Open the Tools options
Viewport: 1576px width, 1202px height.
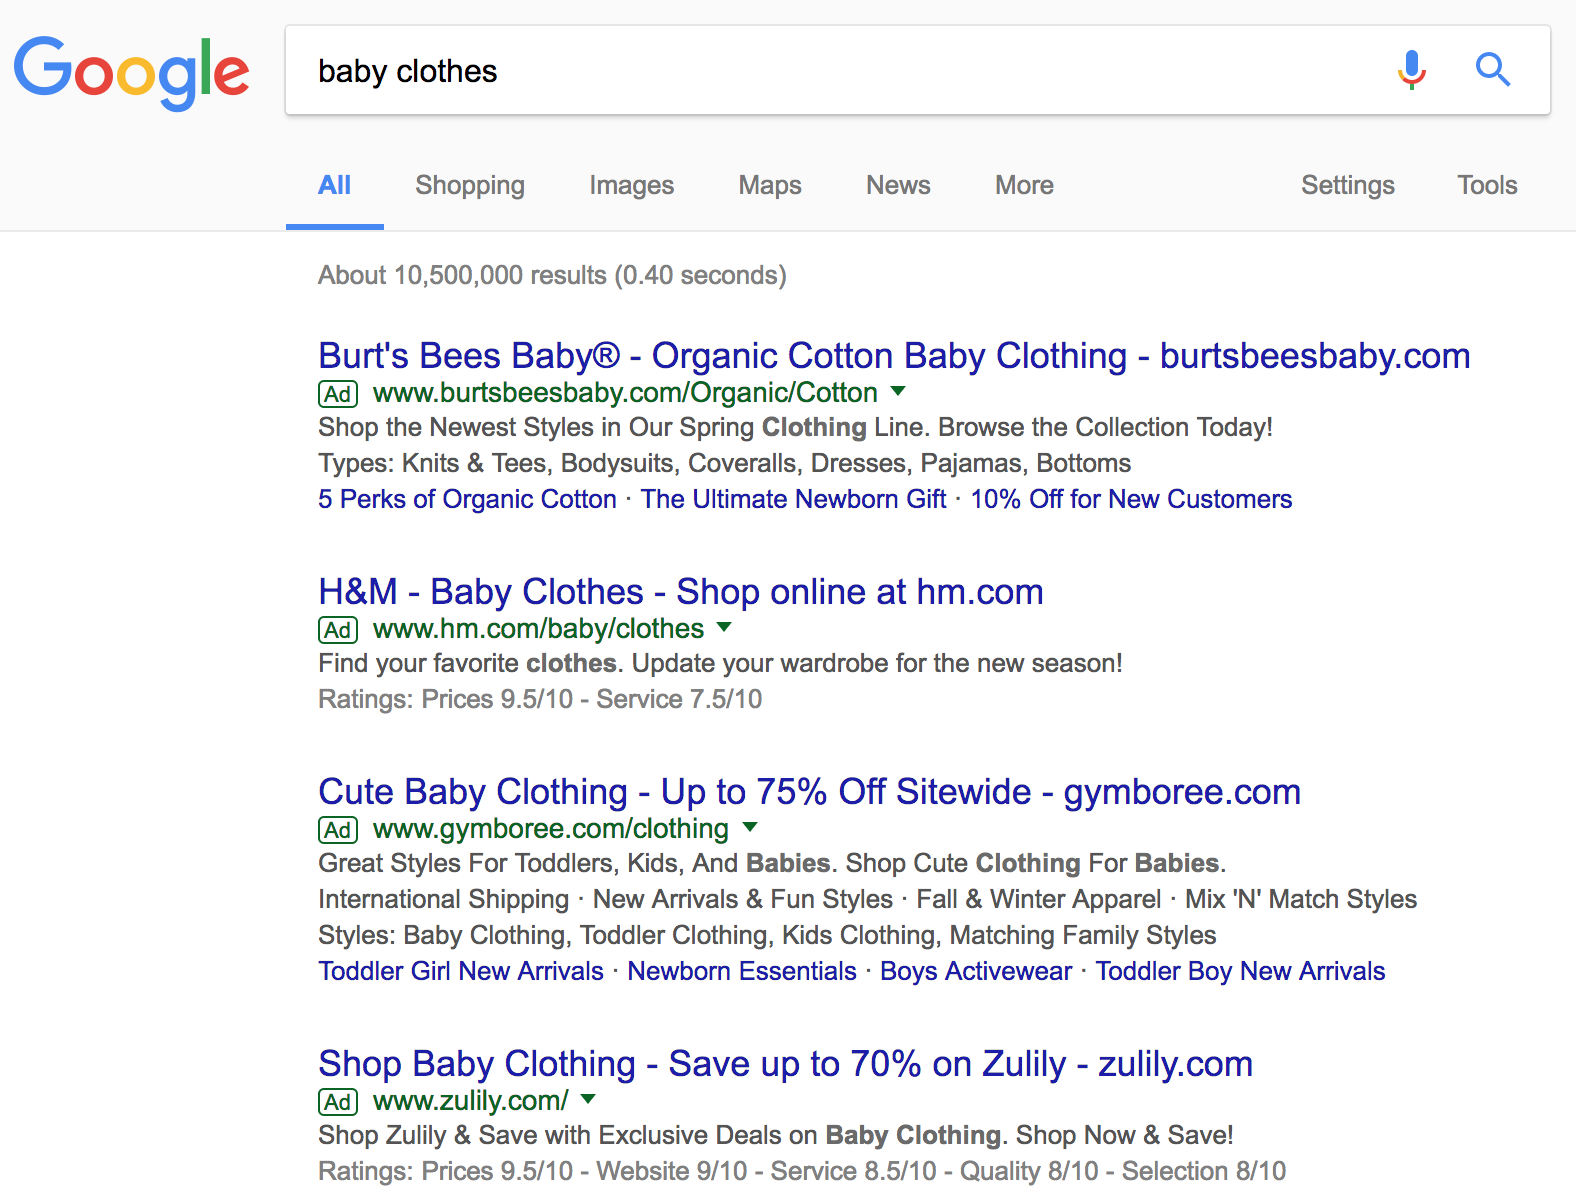(x=1487, y=185)
